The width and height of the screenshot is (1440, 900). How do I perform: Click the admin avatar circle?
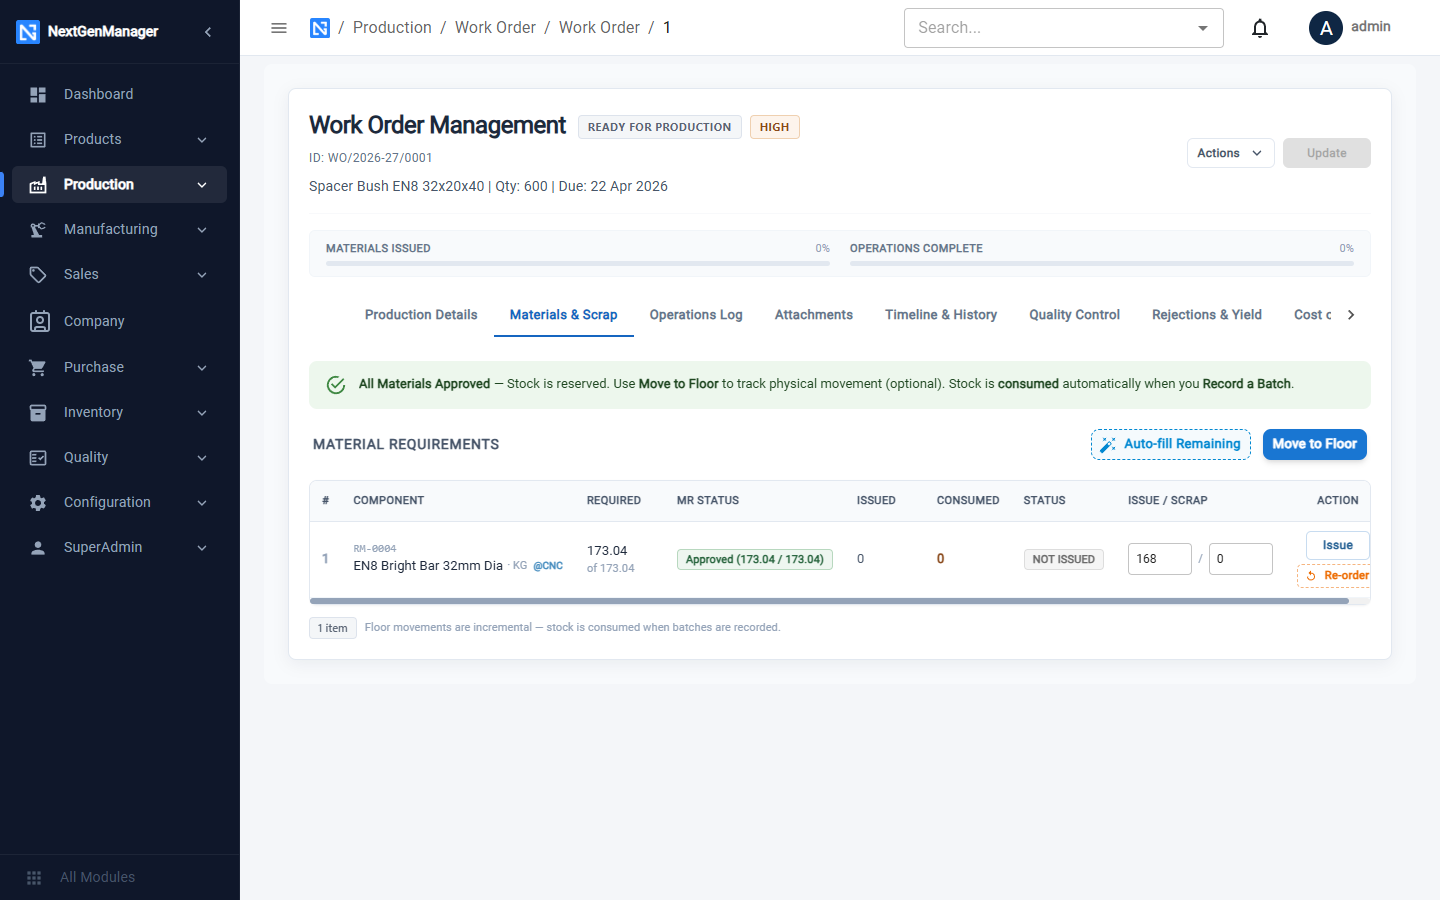1326,28
